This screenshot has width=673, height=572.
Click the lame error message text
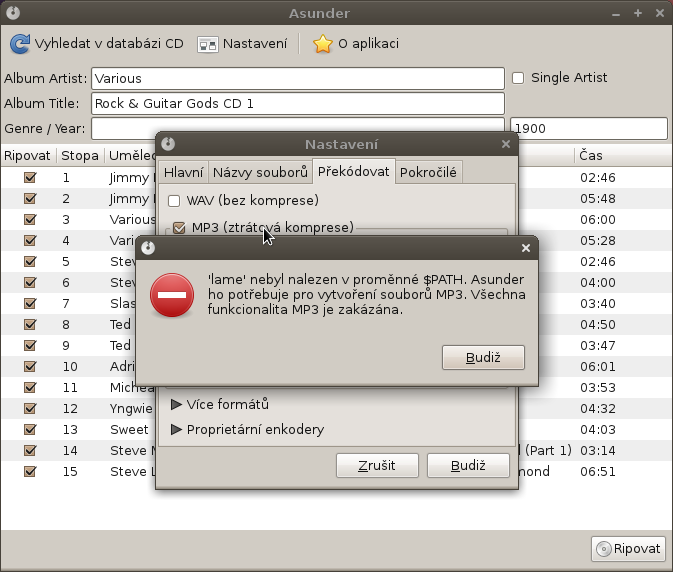pyautogui.click(x=367, y=294)
